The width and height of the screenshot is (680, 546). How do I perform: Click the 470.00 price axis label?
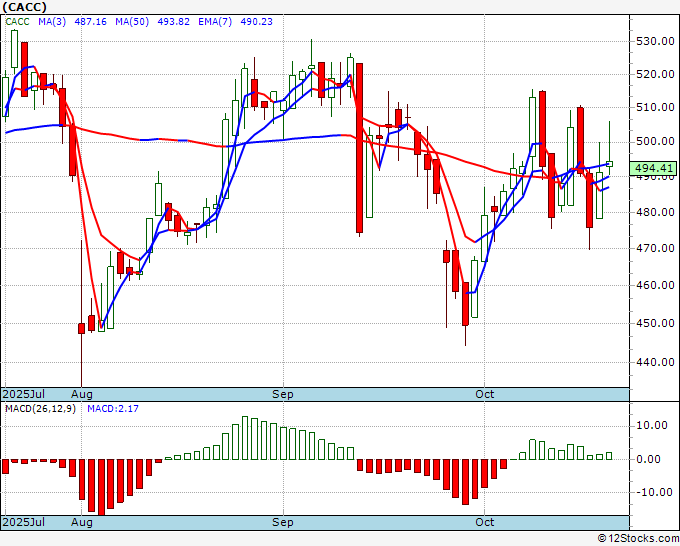point(655,248)
